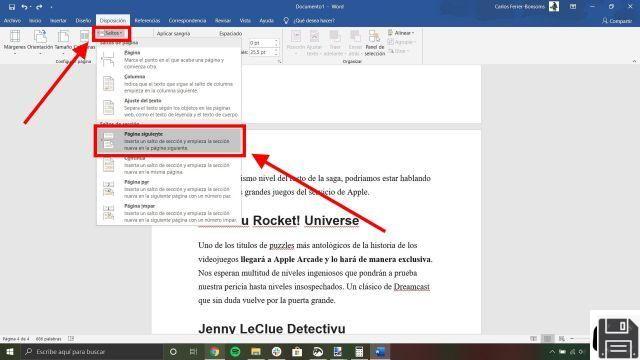
Task: Switch to Web Layout view
Action: click(562, 338)
